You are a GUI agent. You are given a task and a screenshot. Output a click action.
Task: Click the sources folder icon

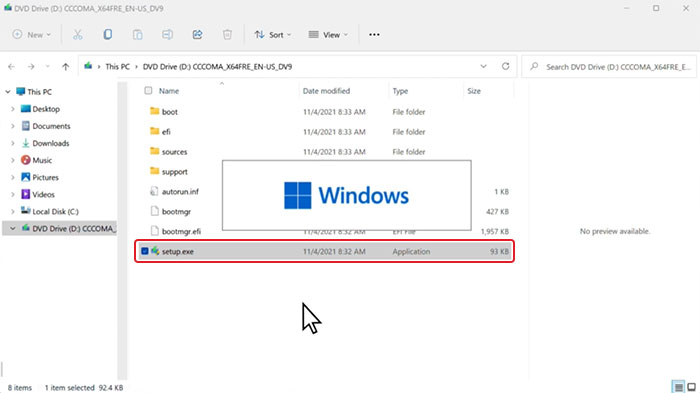click(154, 151)
